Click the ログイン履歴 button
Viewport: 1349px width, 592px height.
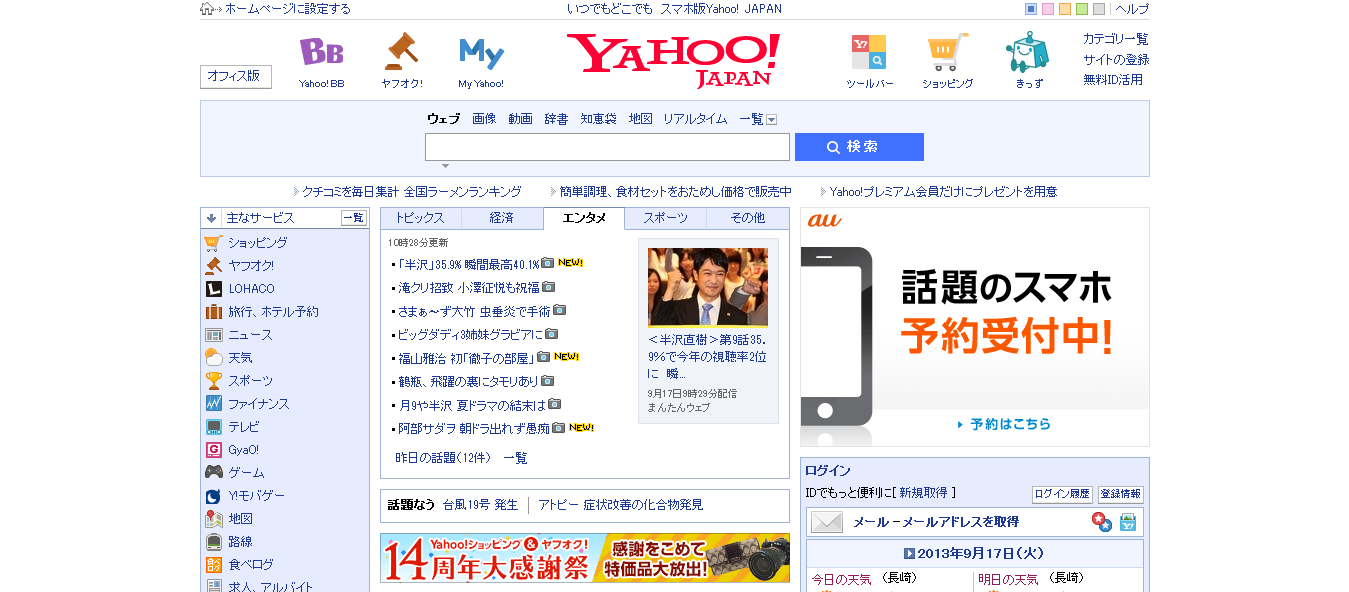pyautogui.click(x=1062, y=494)
